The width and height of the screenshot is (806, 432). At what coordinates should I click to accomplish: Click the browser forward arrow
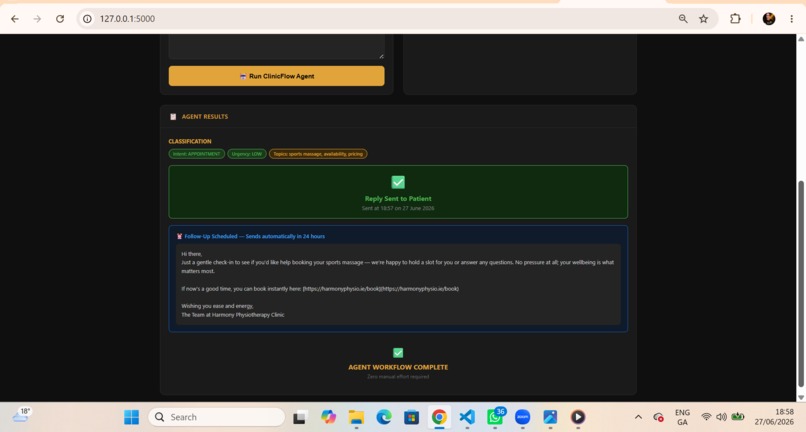tap(37, 19)
